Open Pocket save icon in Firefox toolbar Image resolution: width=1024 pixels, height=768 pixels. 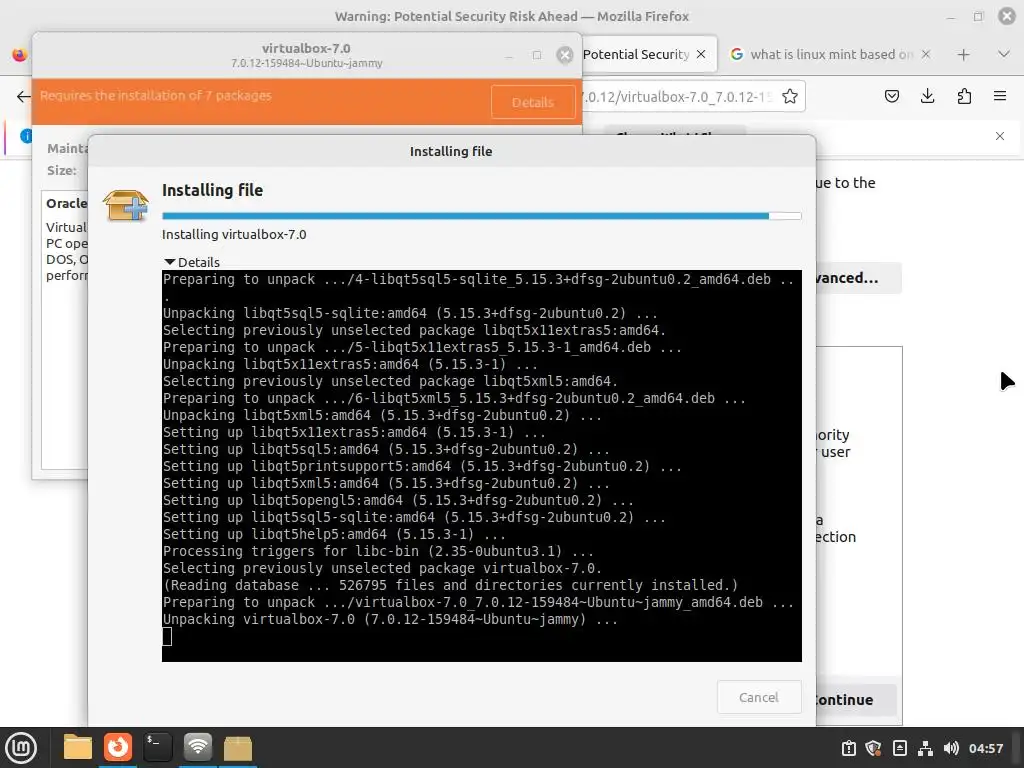pos(891,97)
